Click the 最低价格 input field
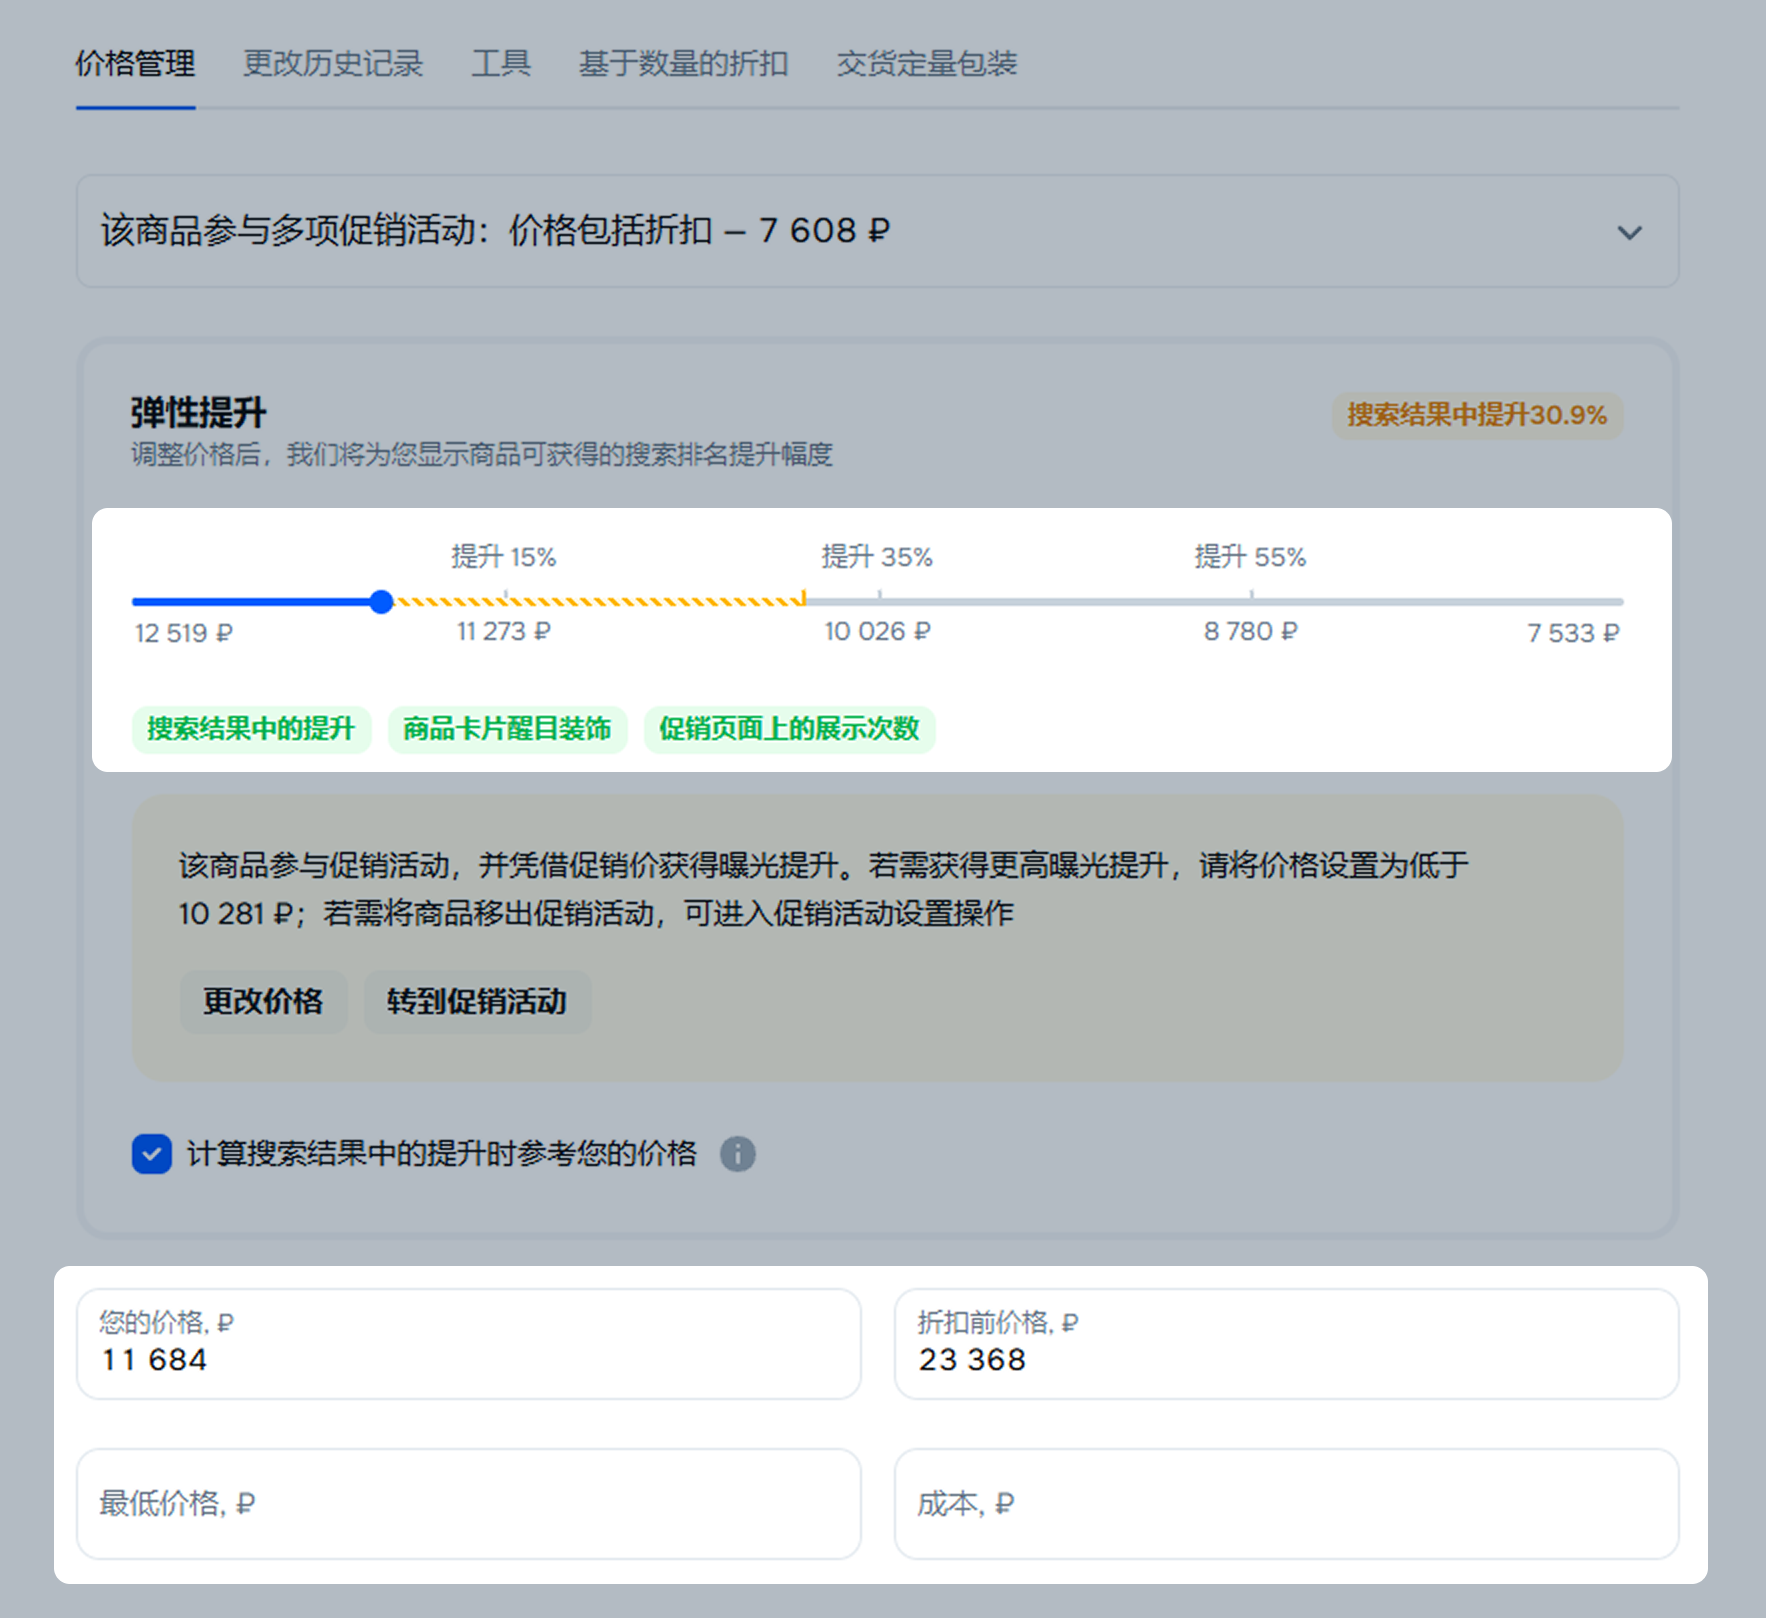1766x1618 pixels. (468, 1504)
